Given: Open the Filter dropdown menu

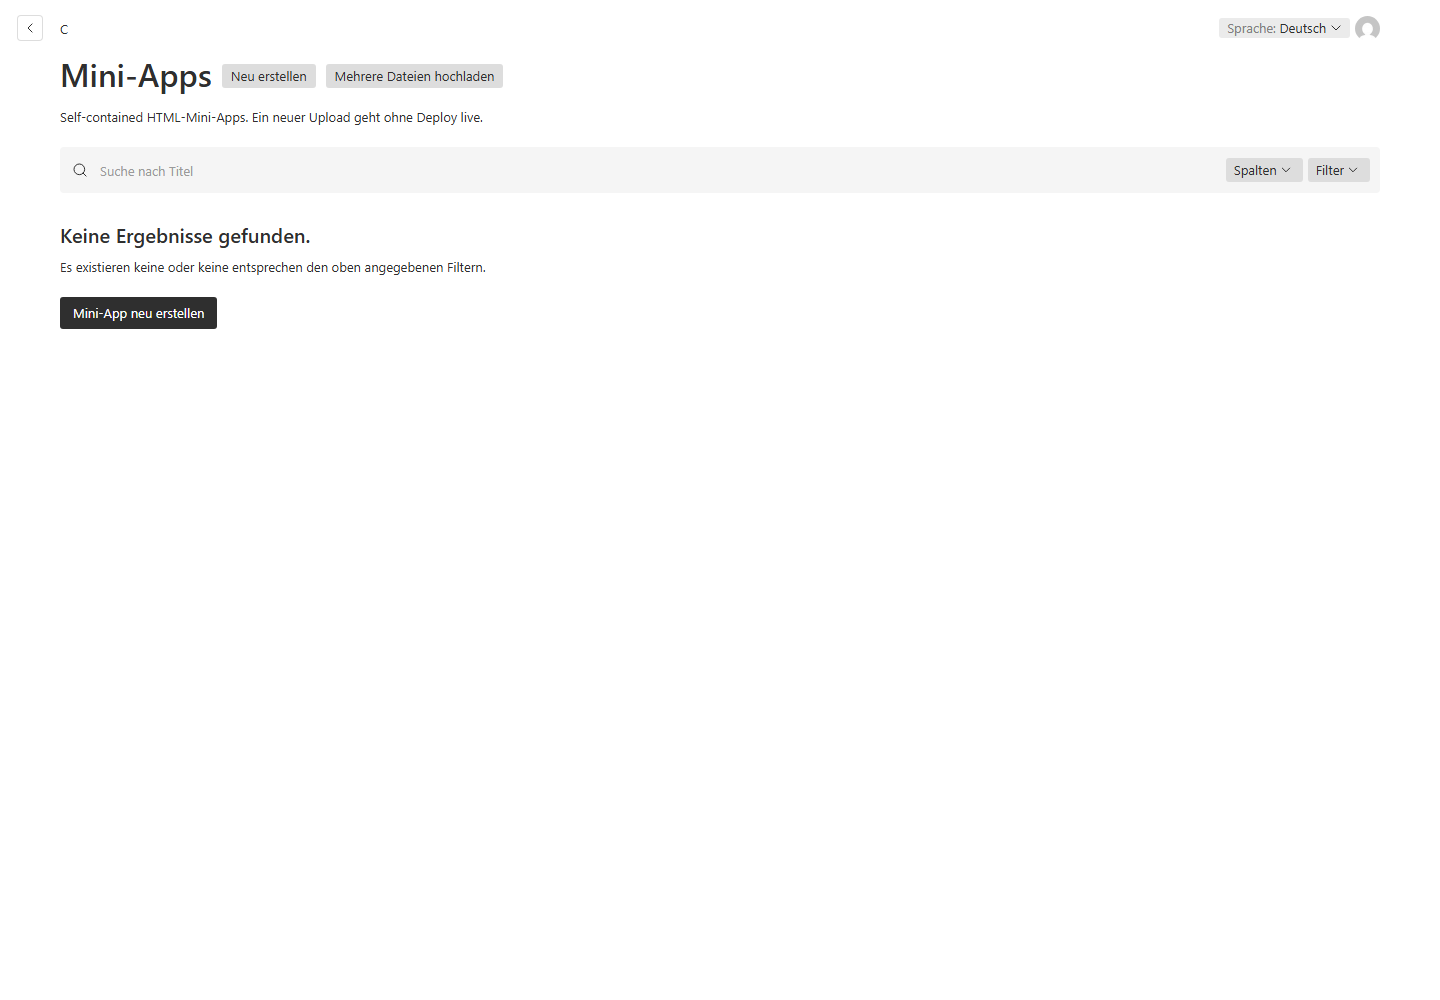Looking at the screenshot, I should (1338, 170).
